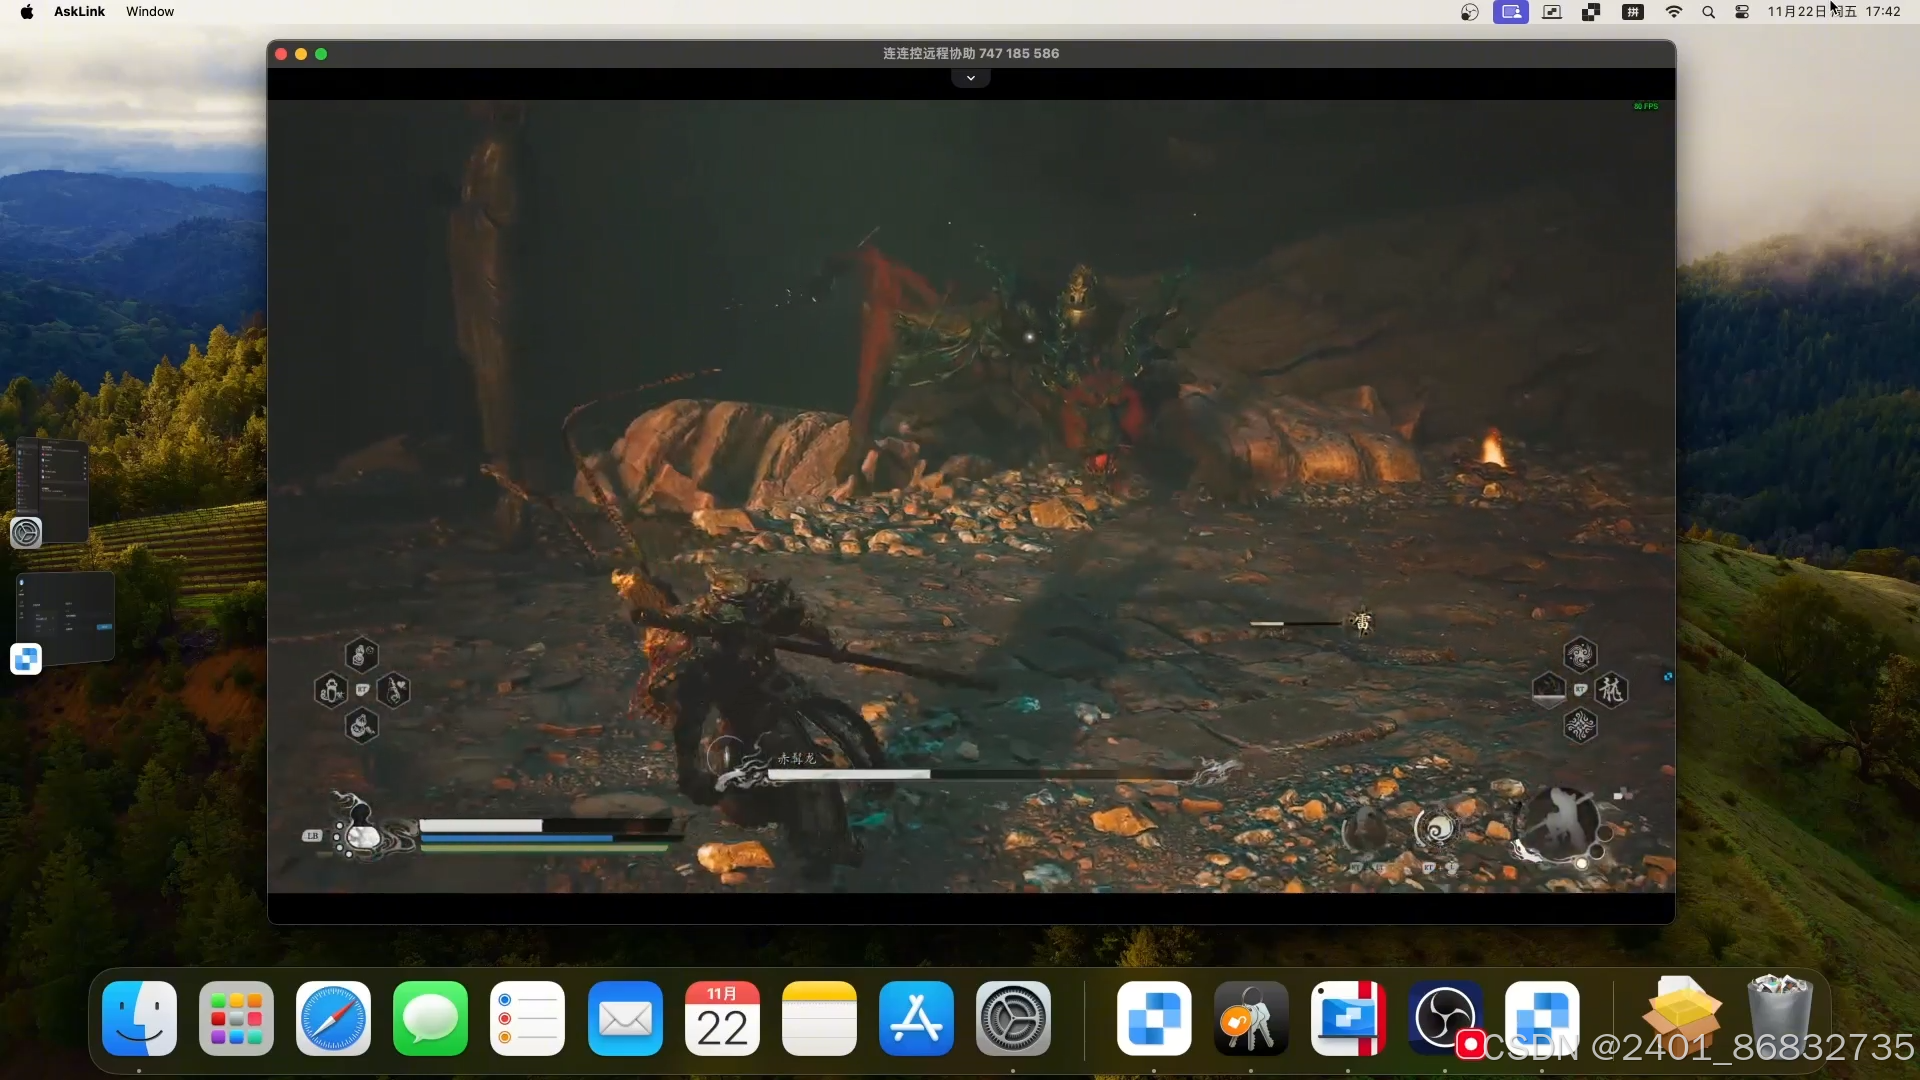
Task: Open System Settings from the Dock
Action: (1013, 1019)
